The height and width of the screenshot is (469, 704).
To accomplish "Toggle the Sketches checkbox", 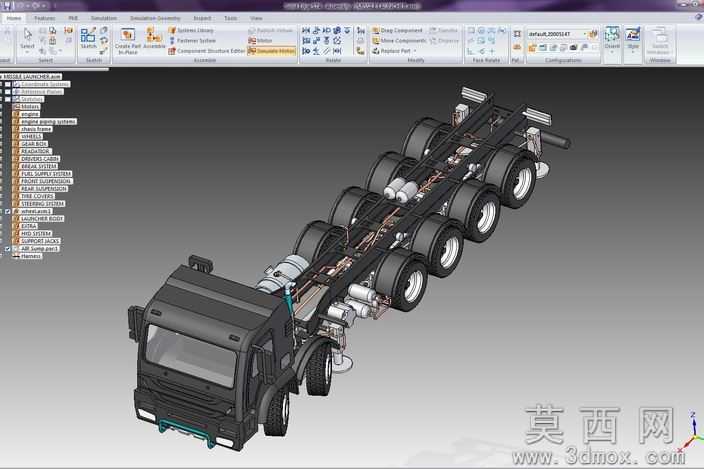I will point(8,99).
